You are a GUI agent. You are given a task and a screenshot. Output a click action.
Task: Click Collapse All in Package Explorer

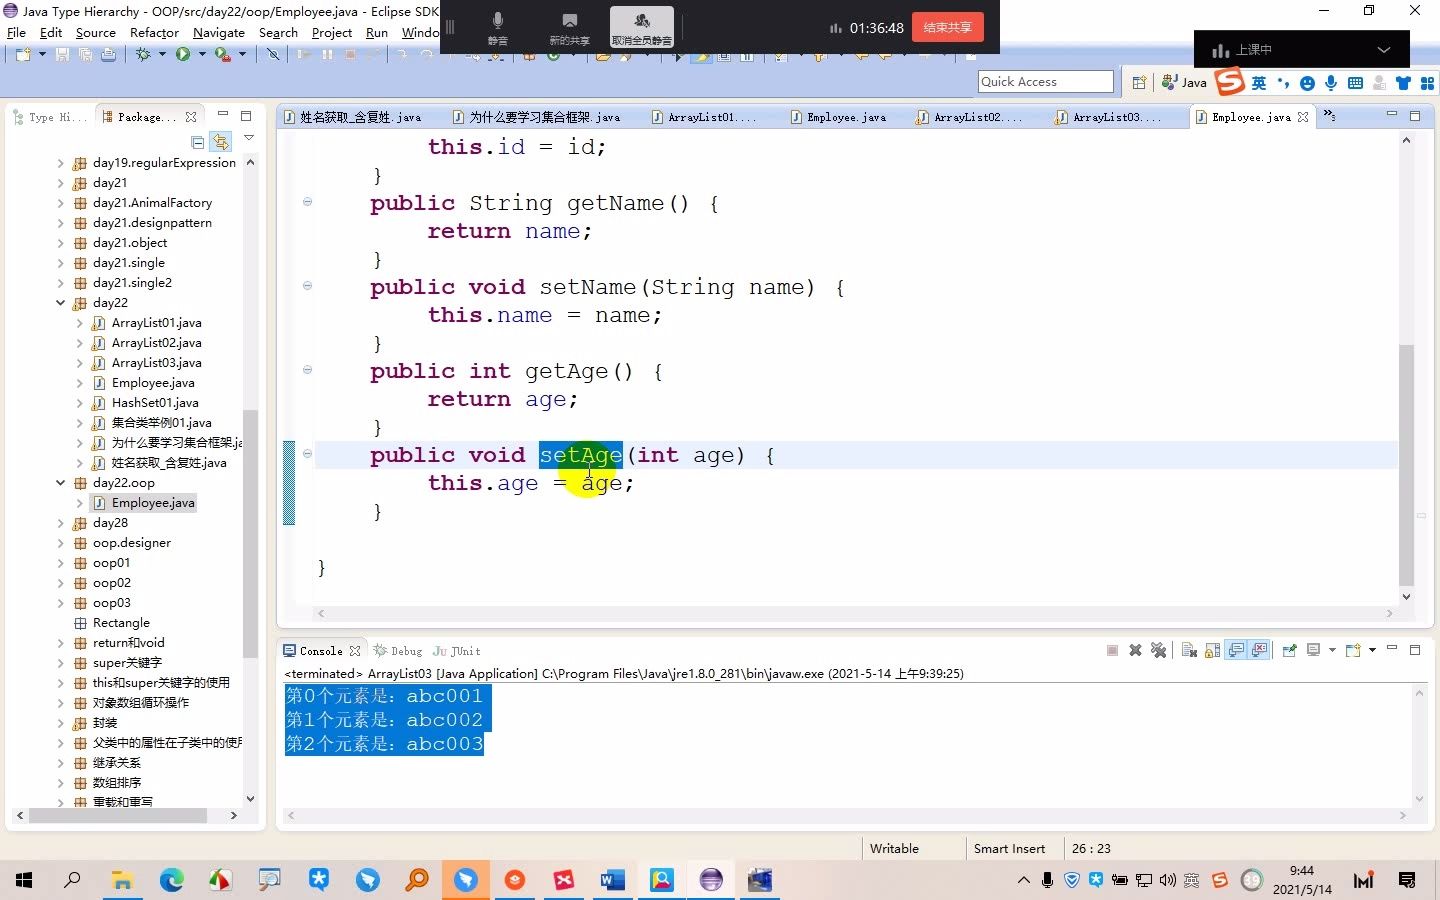(198, 142)
